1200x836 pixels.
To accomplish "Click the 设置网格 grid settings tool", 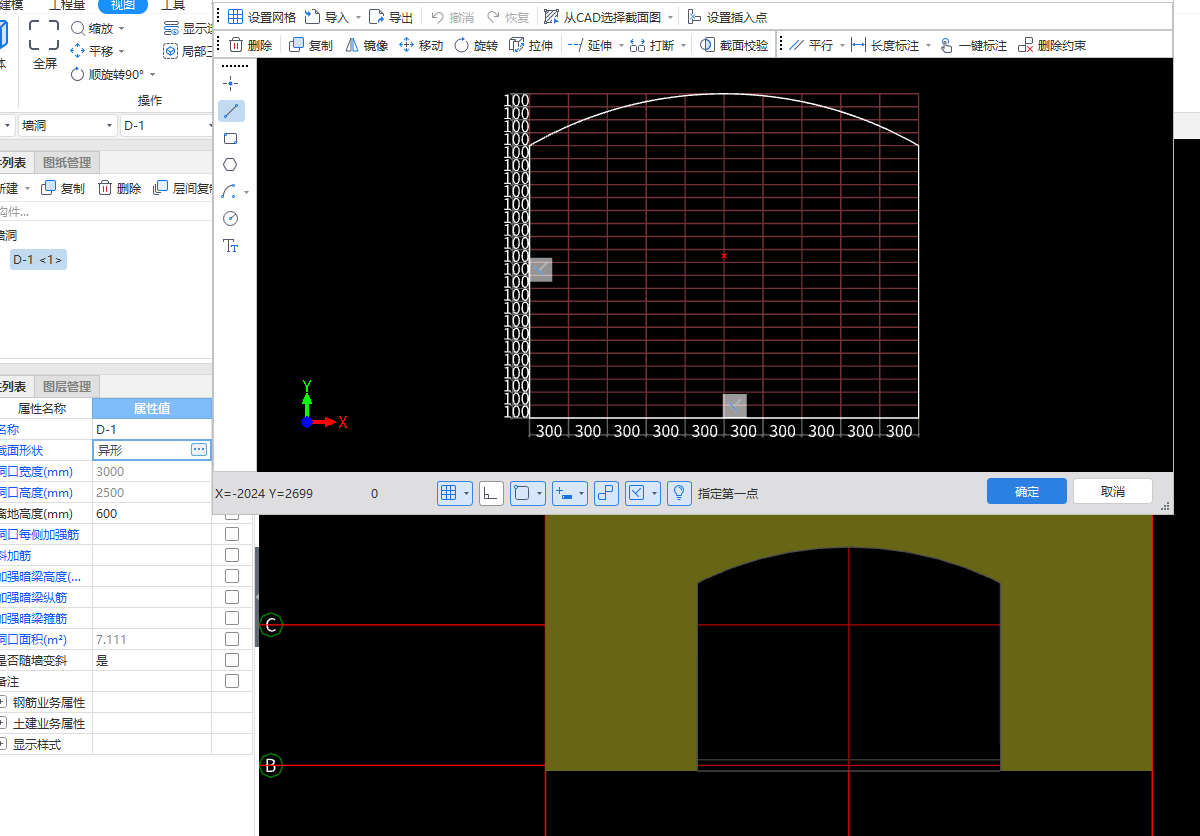I will point(261,17).
